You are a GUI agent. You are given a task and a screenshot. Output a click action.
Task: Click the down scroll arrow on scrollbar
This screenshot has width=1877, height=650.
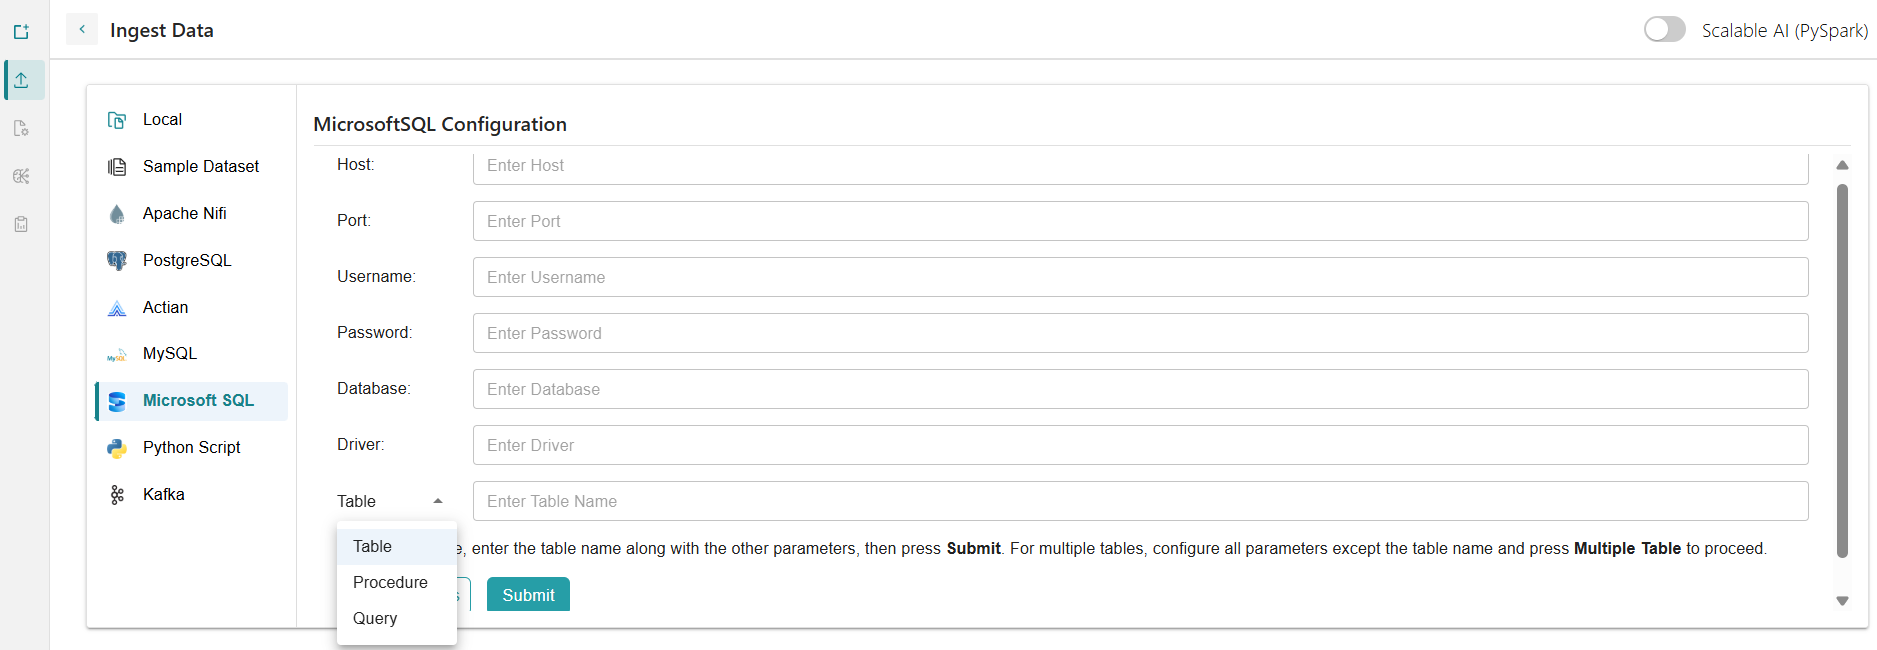tap(1843, 600)
